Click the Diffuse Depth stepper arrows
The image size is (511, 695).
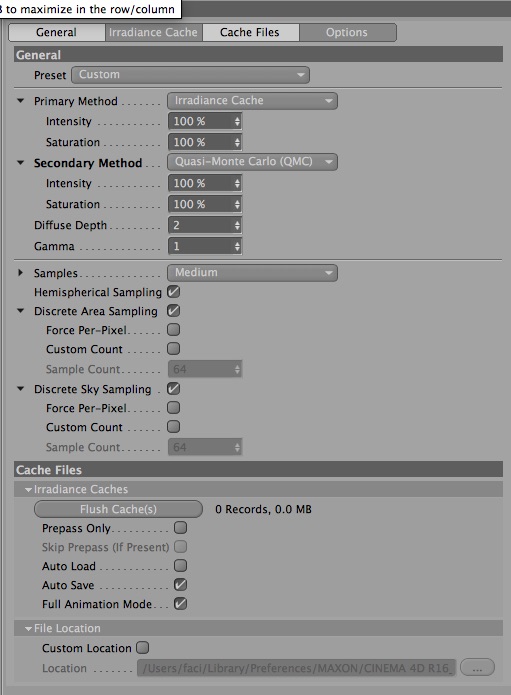click(237, 225)
